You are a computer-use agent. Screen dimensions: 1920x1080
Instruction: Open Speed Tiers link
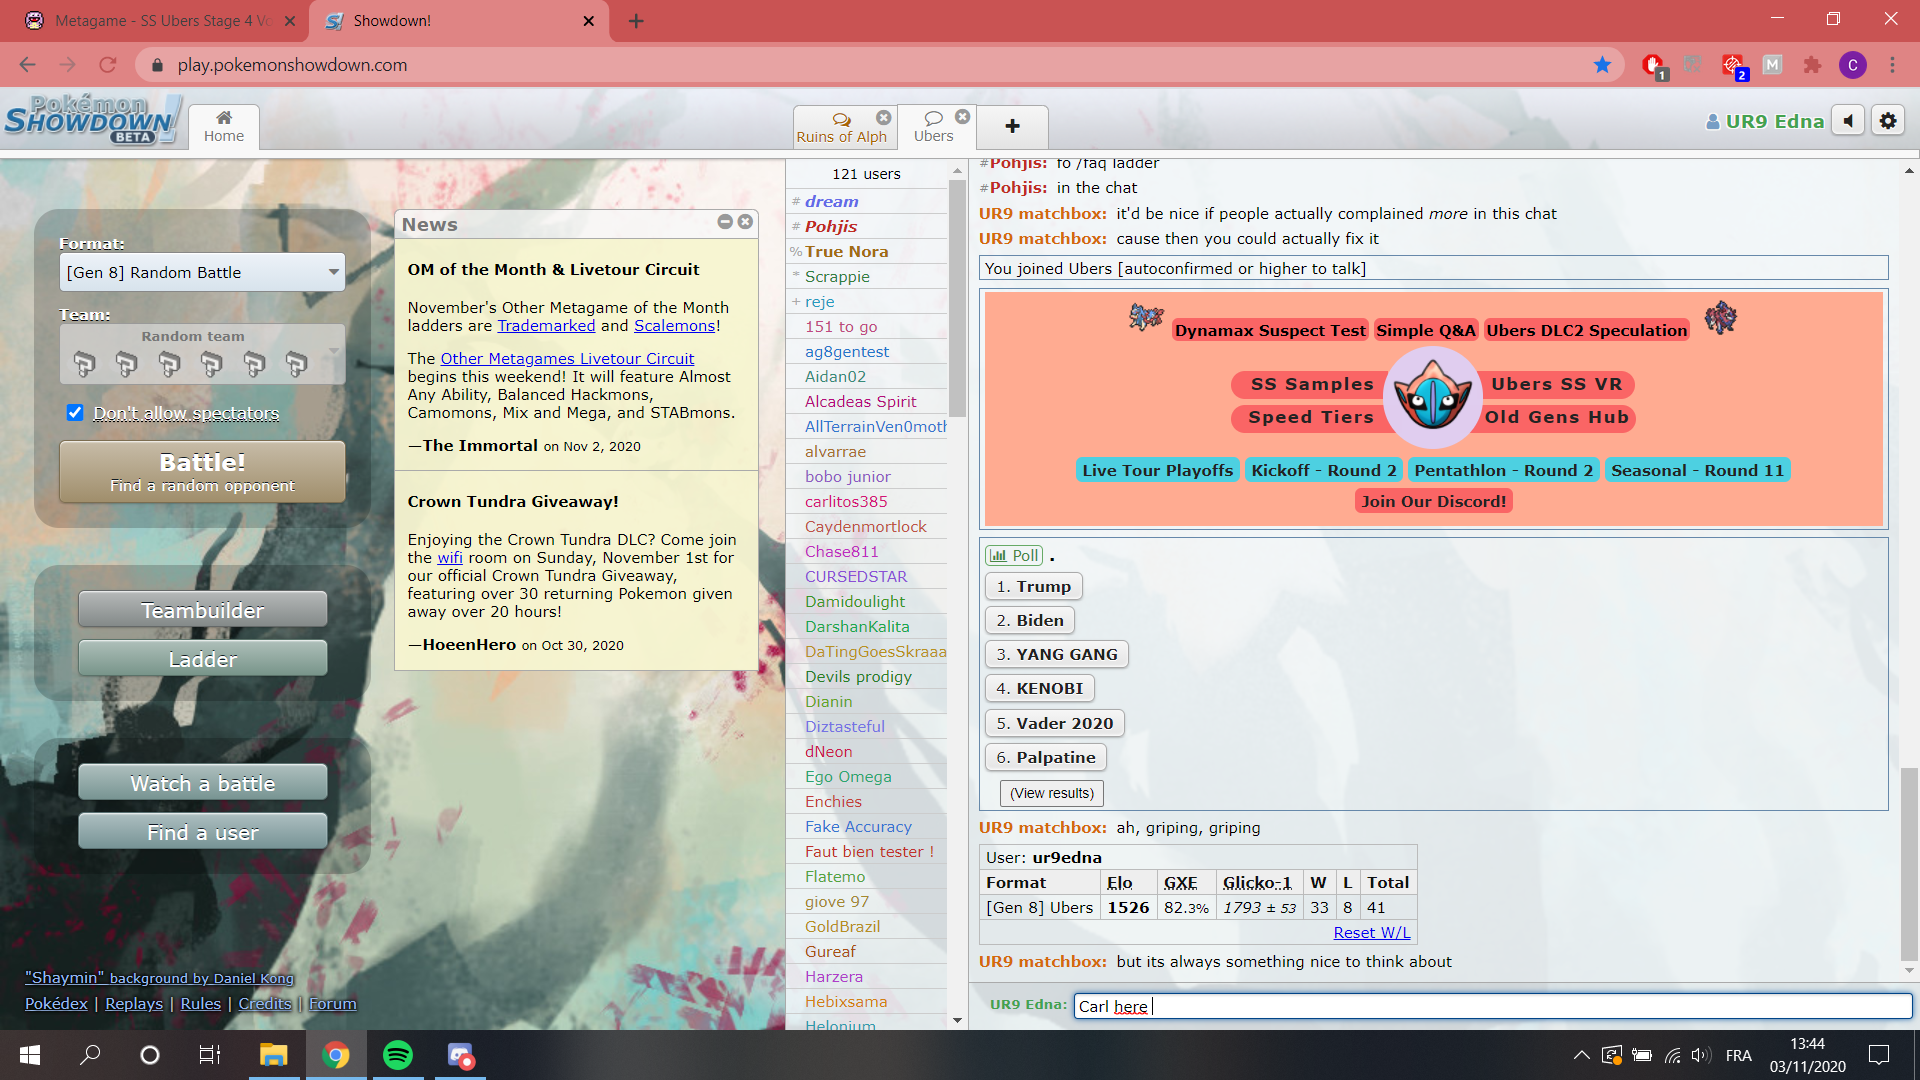pyautogui.click(x=1311, y=417)
